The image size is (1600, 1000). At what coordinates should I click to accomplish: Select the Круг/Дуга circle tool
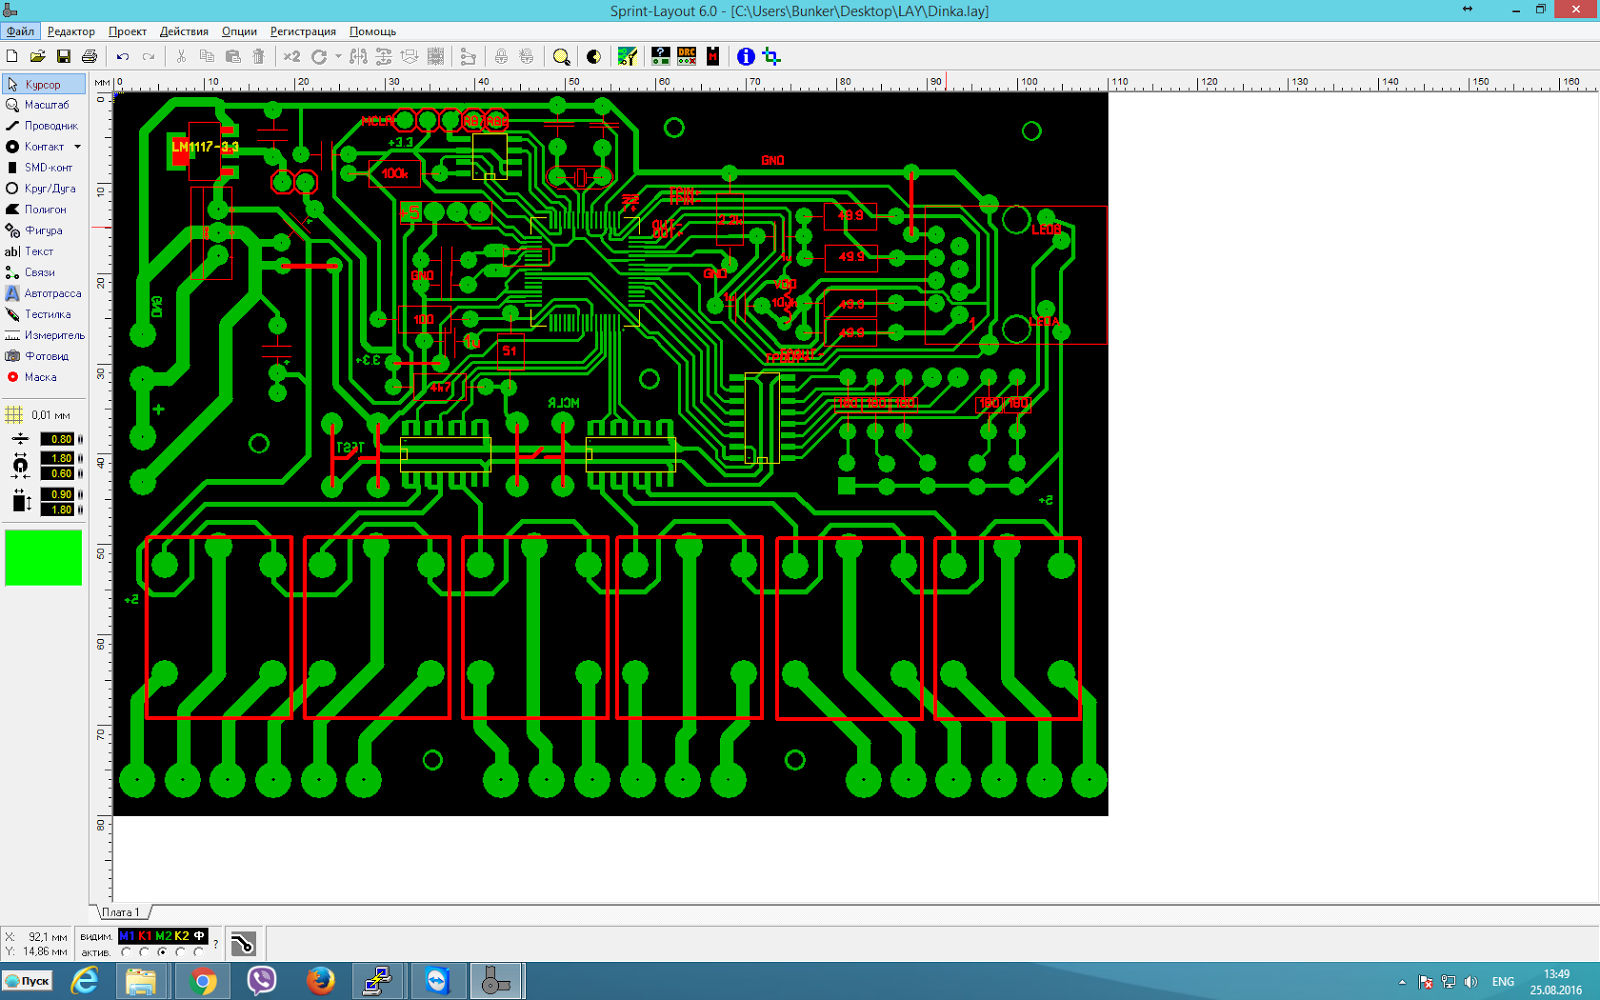pyautogui.click(x=44, y=189)
